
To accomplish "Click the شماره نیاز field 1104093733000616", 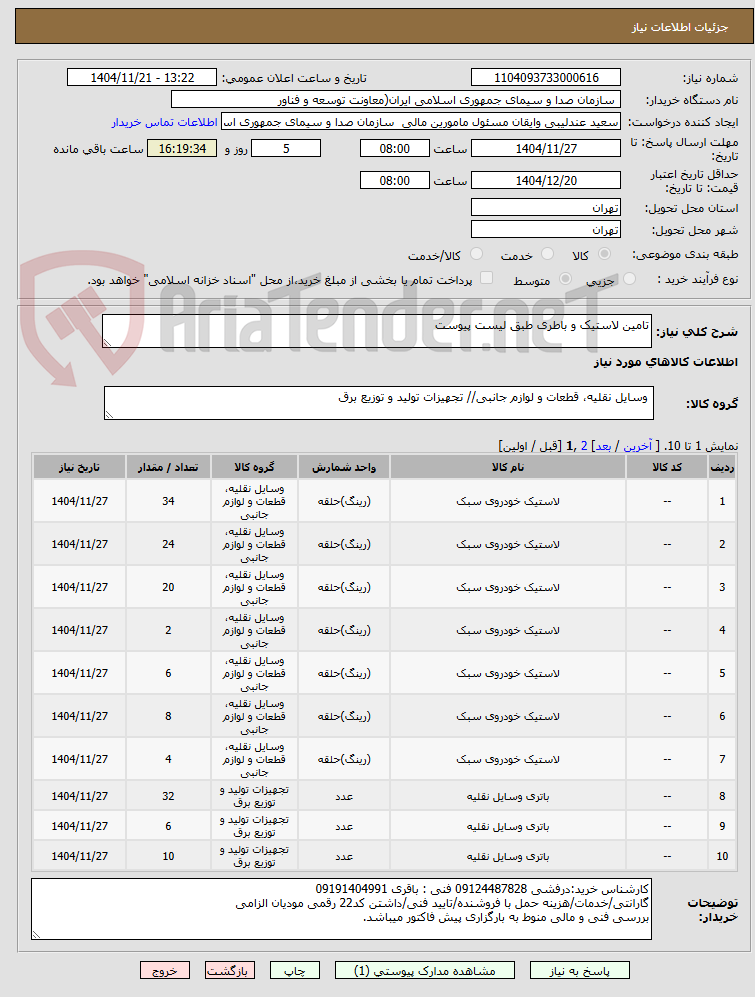I will (x=546, y=78).
